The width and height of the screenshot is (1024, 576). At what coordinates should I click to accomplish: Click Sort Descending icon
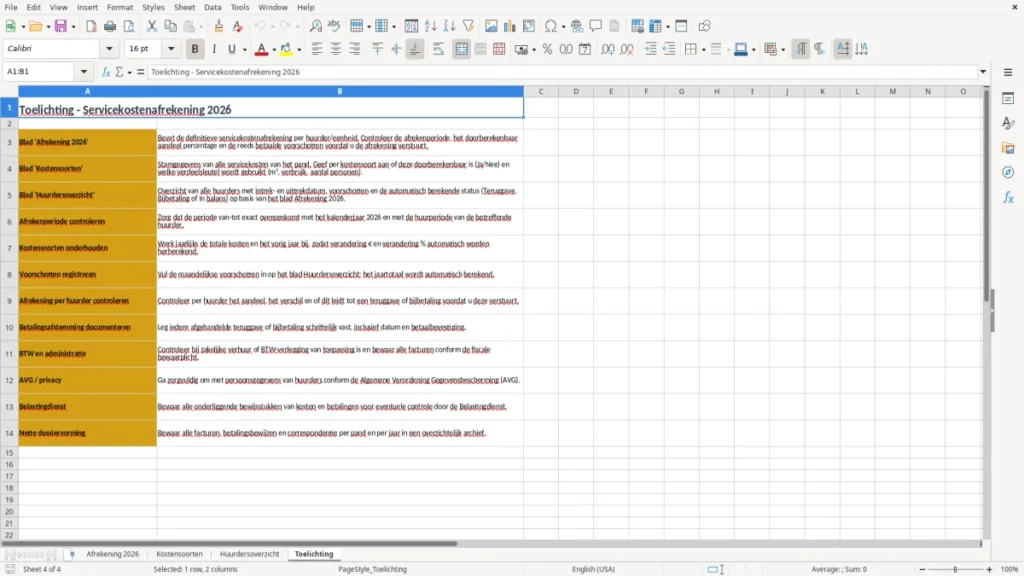click(449, 26)
